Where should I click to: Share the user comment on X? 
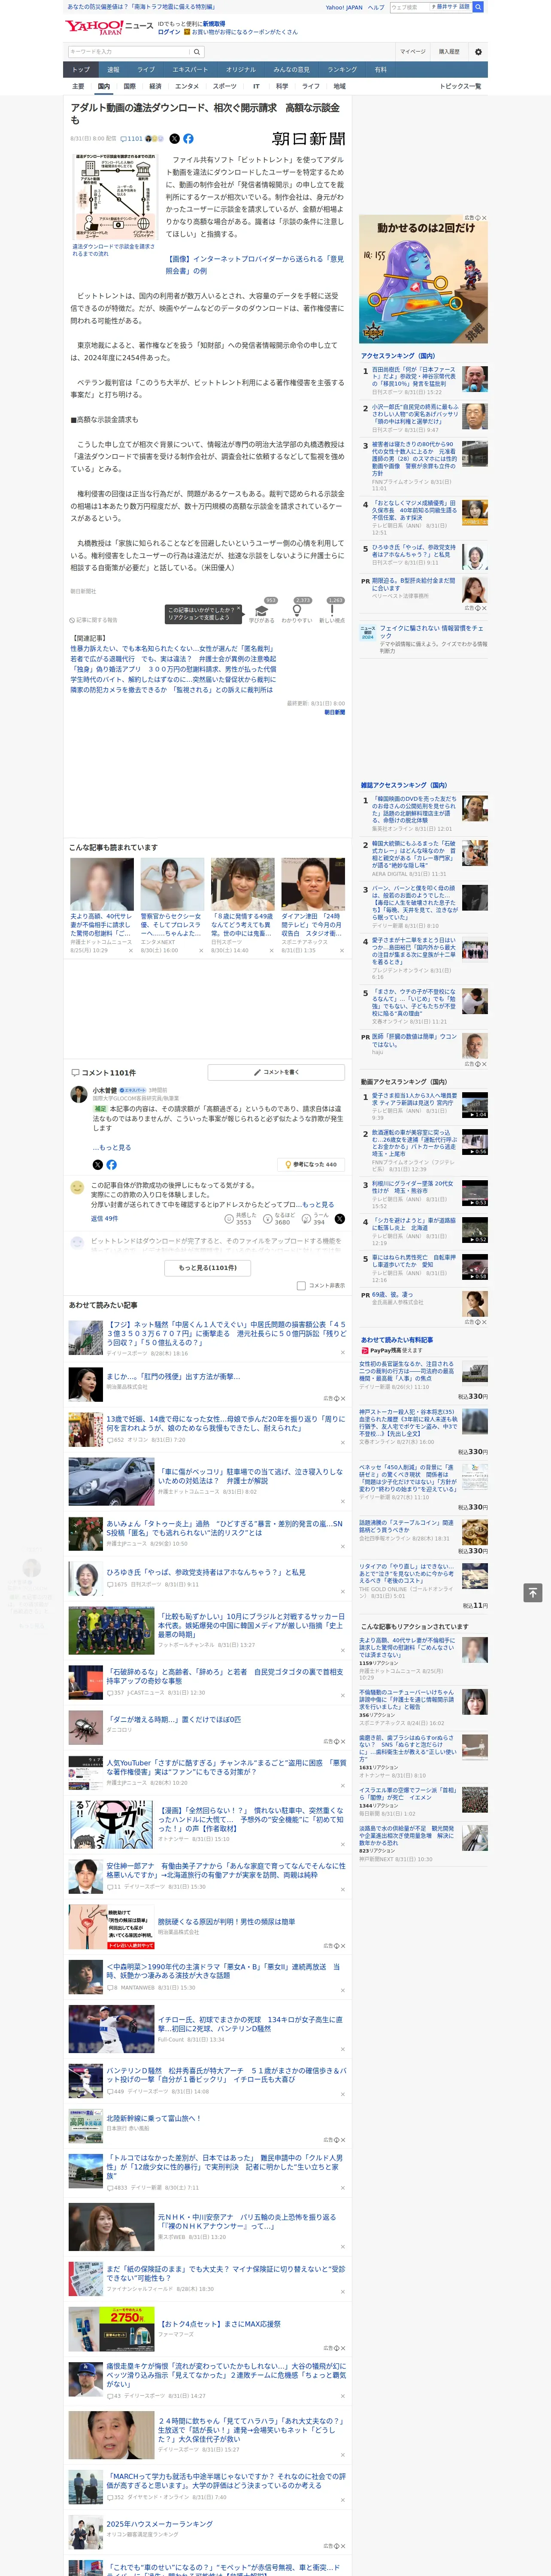339,1219
